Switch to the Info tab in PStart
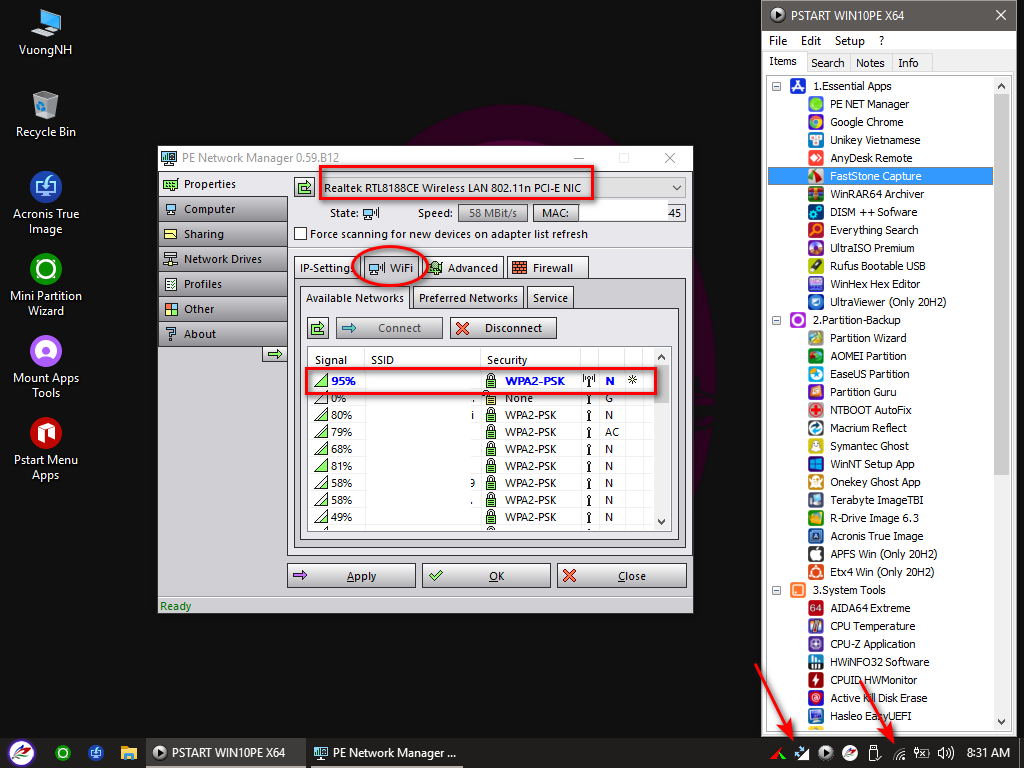Image resolution: width=1024 pixels, height=768 pixels. point(908,63)
